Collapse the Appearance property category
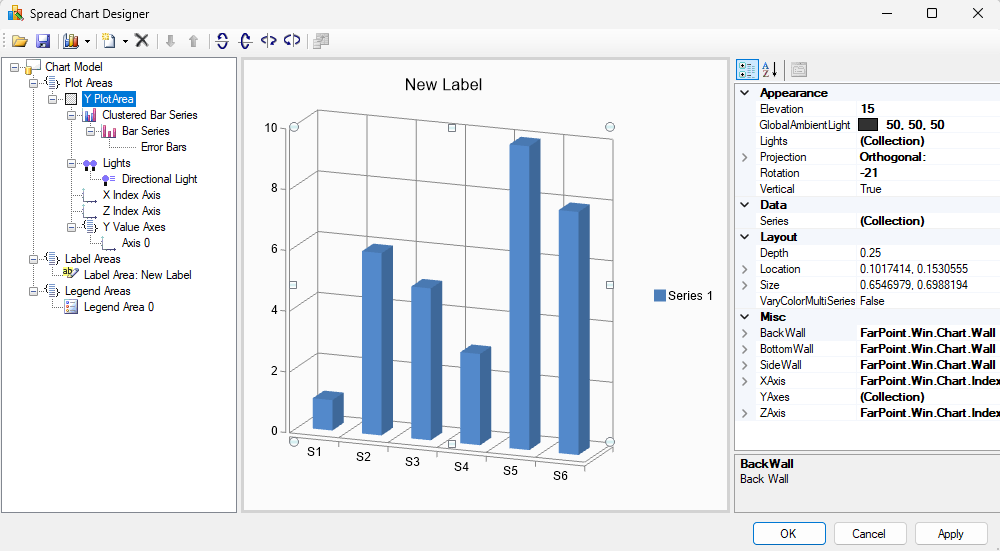The width and height of the screenshot is (1000, 551). point(744,93)
